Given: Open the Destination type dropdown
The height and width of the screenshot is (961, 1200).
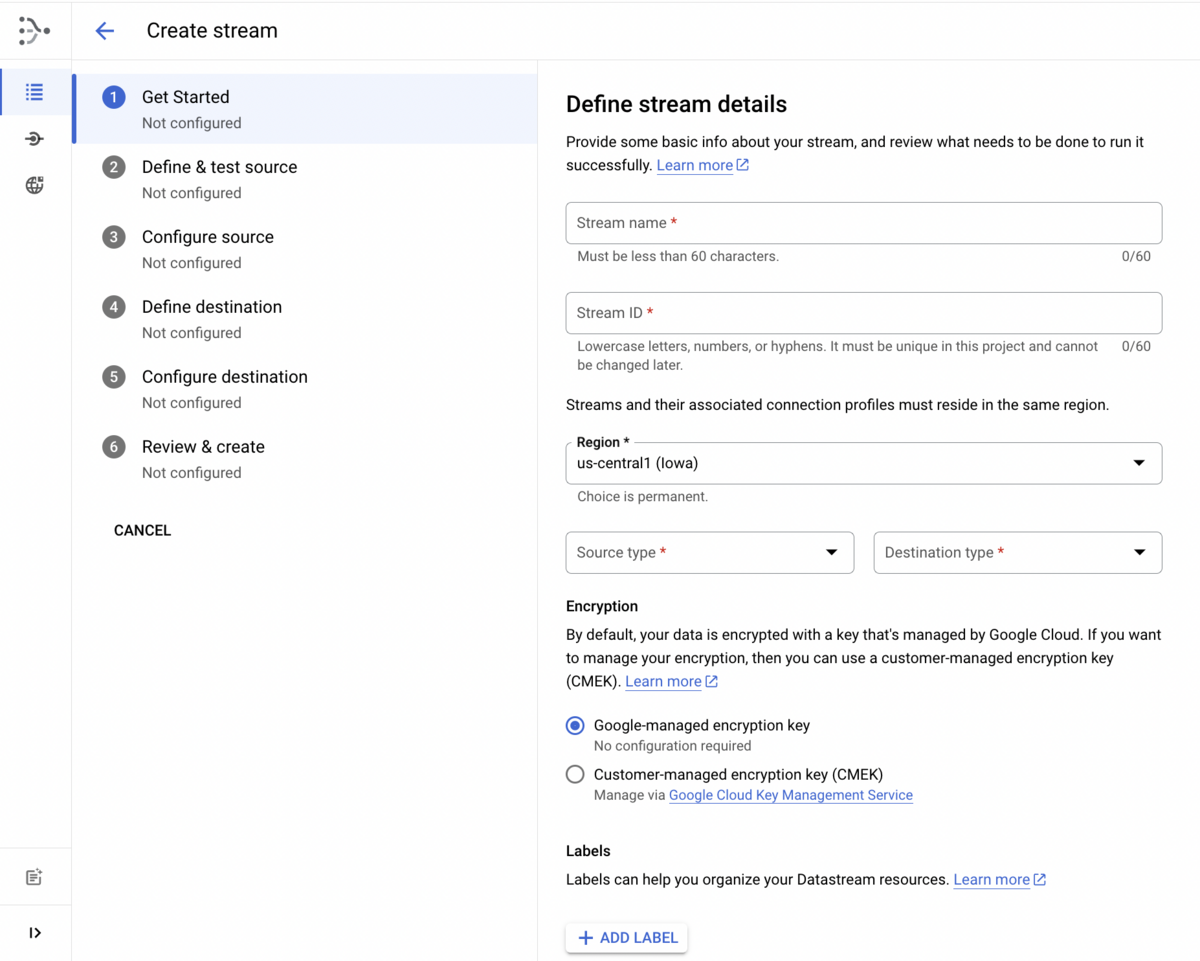Looking at the screenshot, I should click(x=1017, y=552).
